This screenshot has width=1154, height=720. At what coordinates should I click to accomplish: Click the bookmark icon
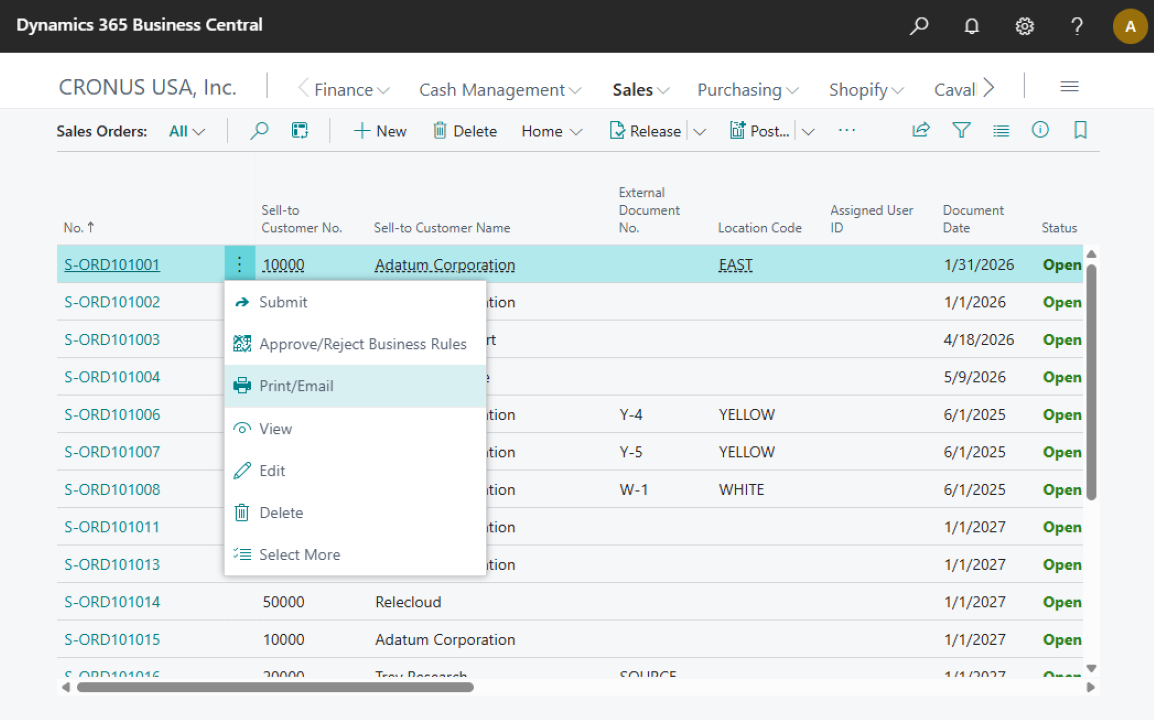click(x=1080, y=130)
